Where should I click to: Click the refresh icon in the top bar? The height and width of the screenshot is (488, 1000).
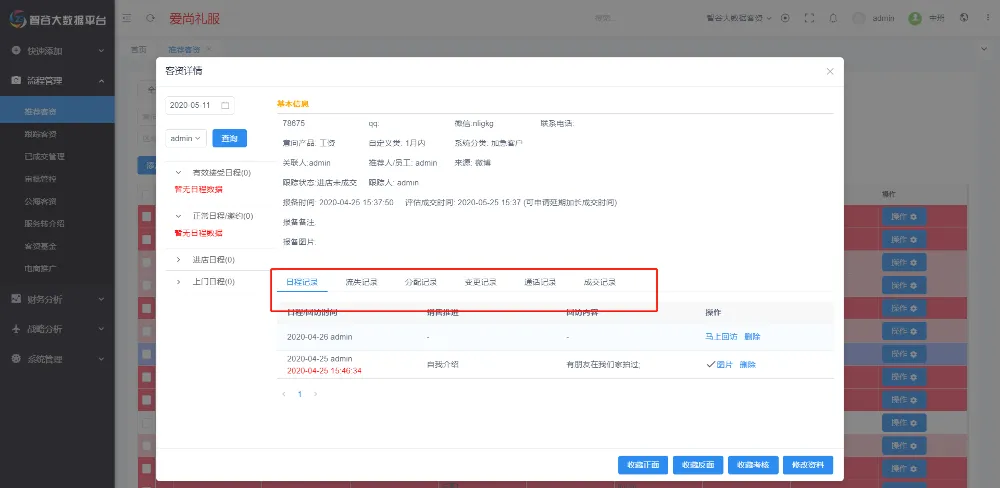point(150,18)
